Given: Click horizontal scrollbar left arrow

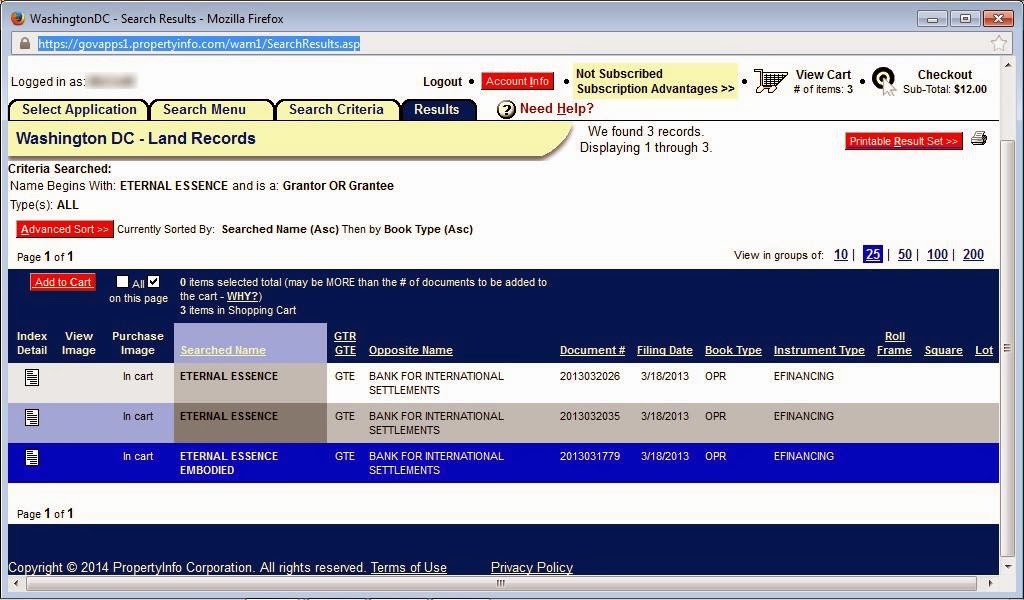Looking at the screenshot, I should (x=16, y=583).
